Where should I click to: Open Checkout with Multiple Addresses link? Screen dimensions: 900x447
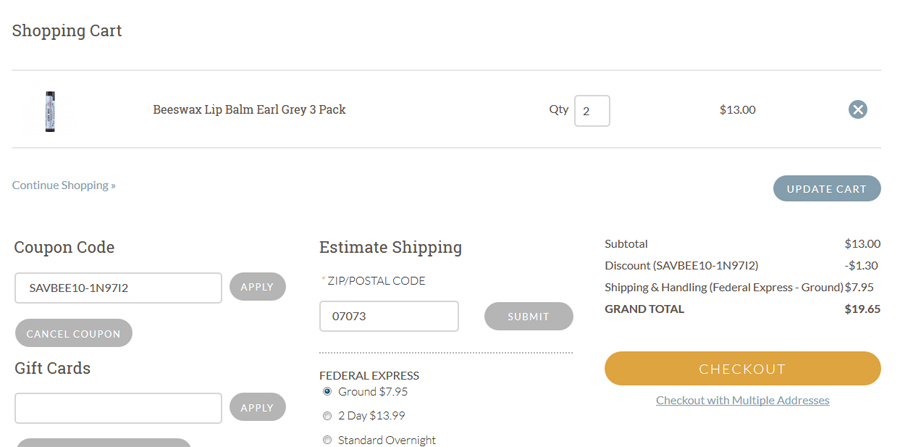click(x=742, y=400)
